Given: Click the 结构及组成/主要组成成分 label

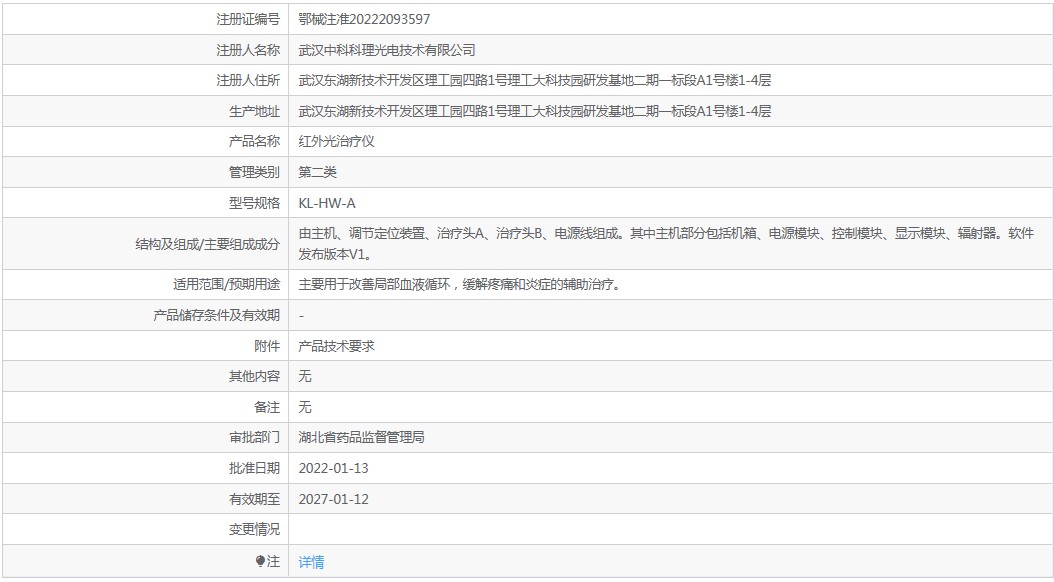Looking at the screenshot, I should (x=207, y=245).
